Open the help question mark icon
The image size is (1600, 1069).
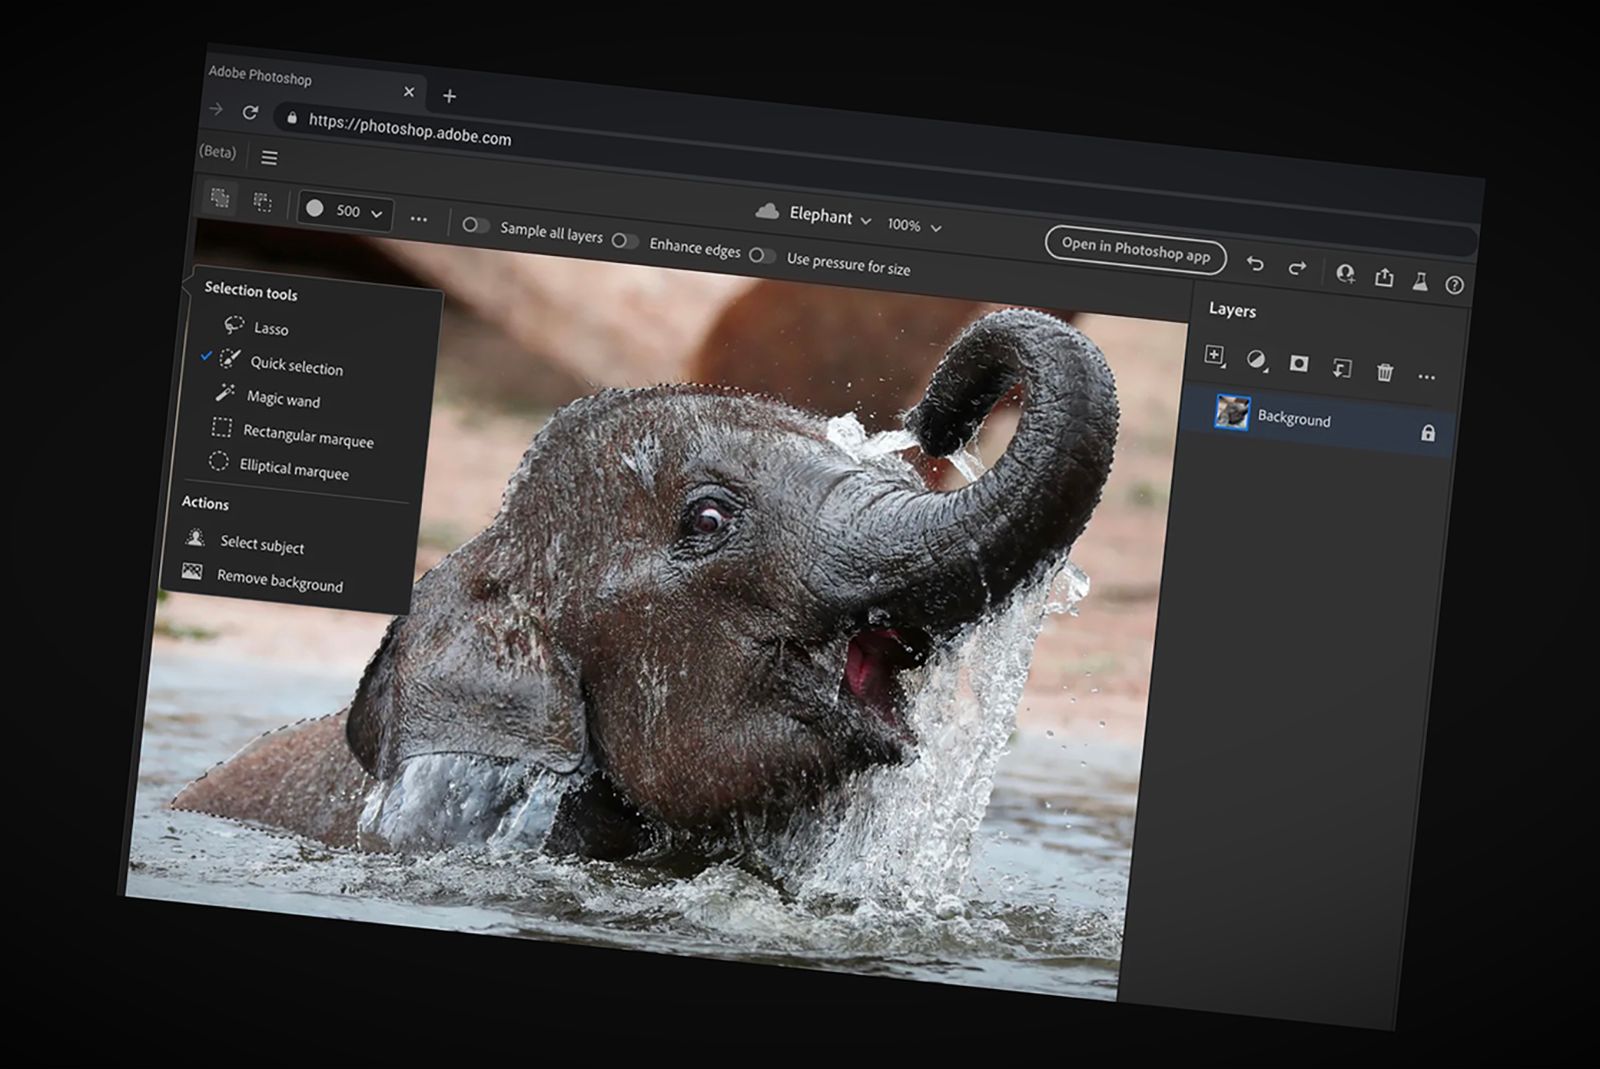pyautogui.click(x=1455, y=285)
